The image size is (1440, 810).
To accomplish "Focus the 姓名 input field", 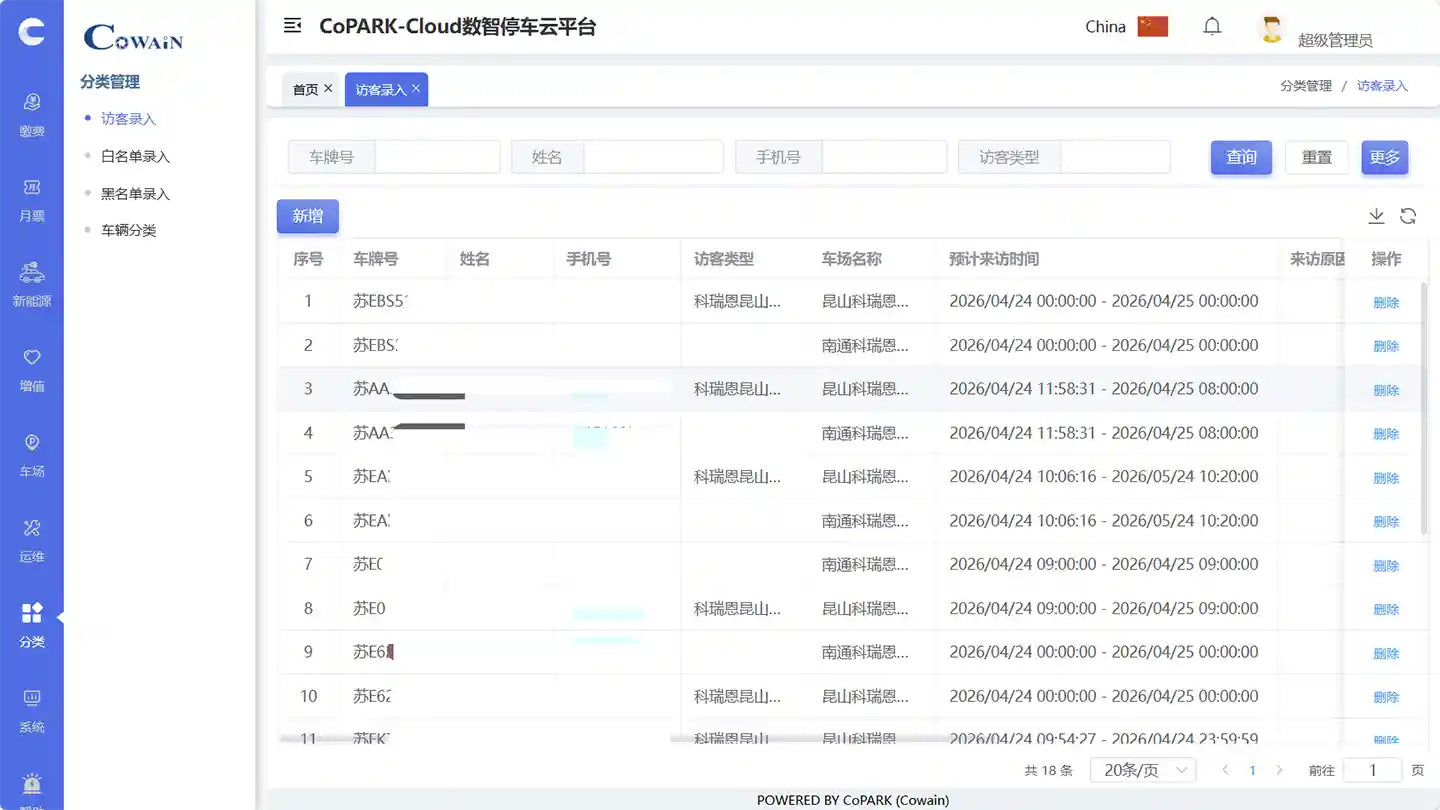I will [653, 157].
